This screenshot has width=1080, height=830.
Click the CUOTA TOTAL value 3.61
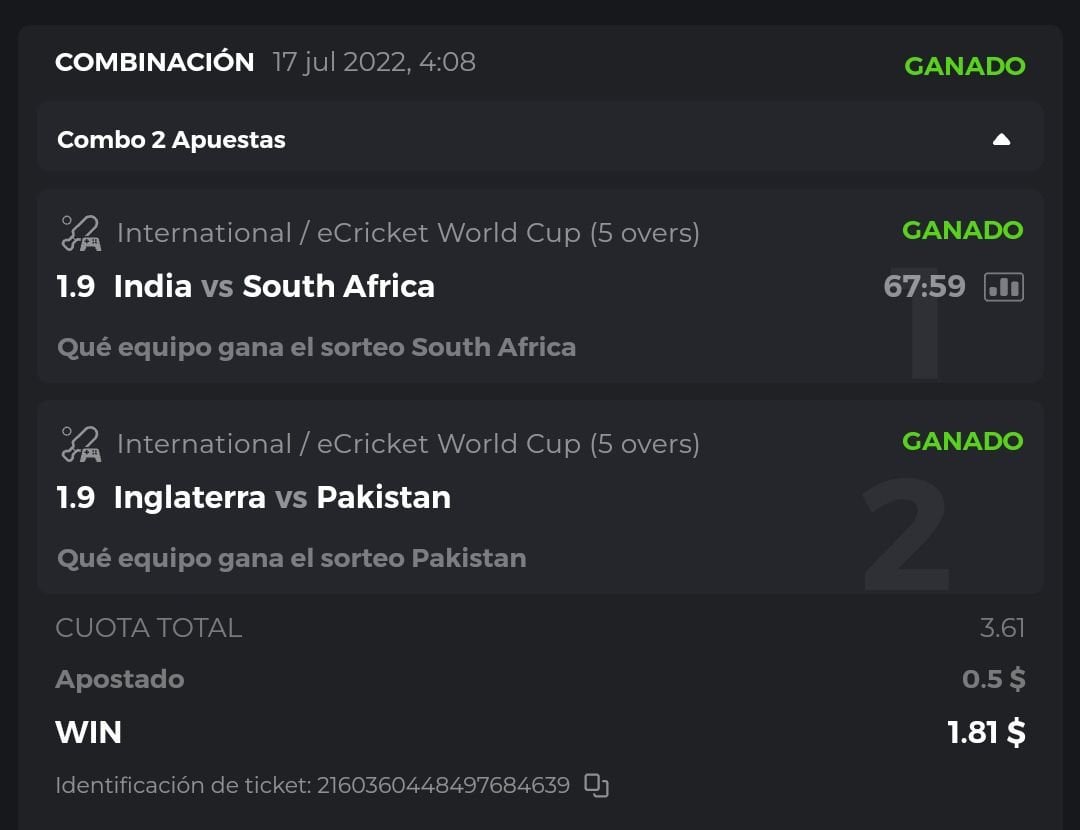point(1002,628)
